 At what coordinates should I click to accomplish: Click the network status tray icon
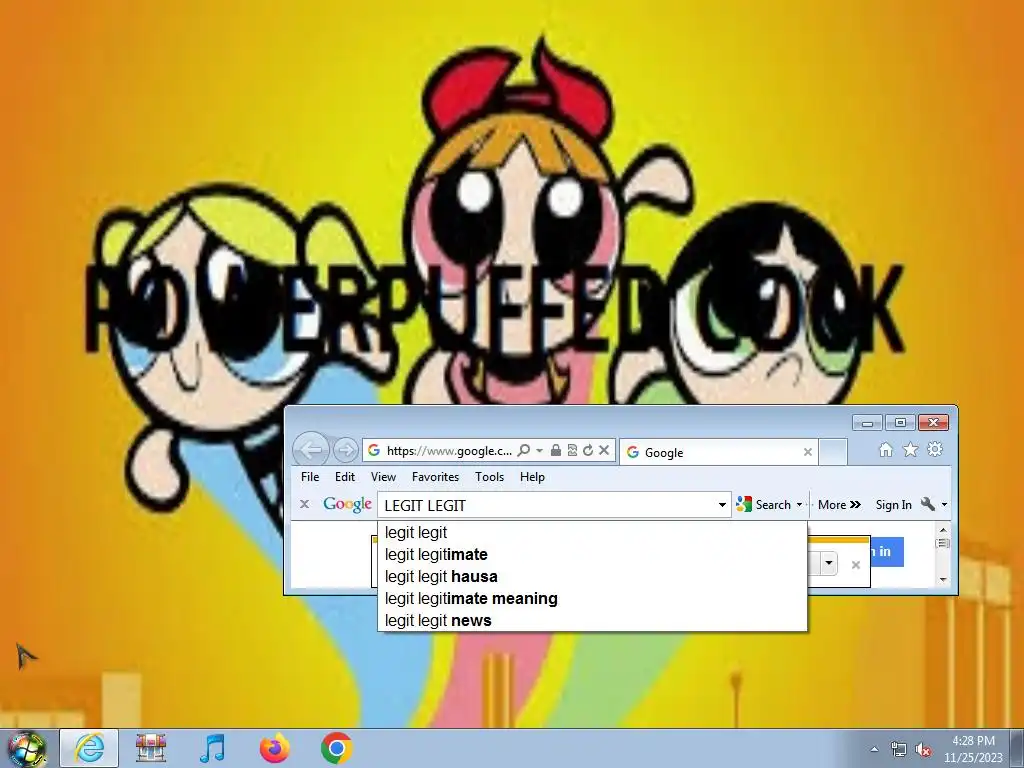click(899, 749)
